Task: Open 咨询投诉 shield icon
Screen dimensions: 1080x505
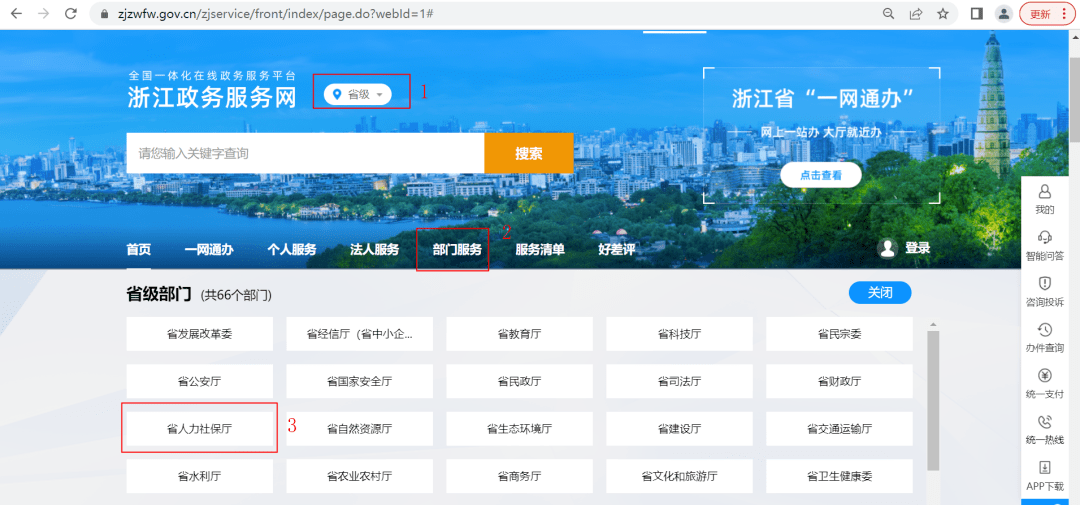Action: tap(1045, 283)
